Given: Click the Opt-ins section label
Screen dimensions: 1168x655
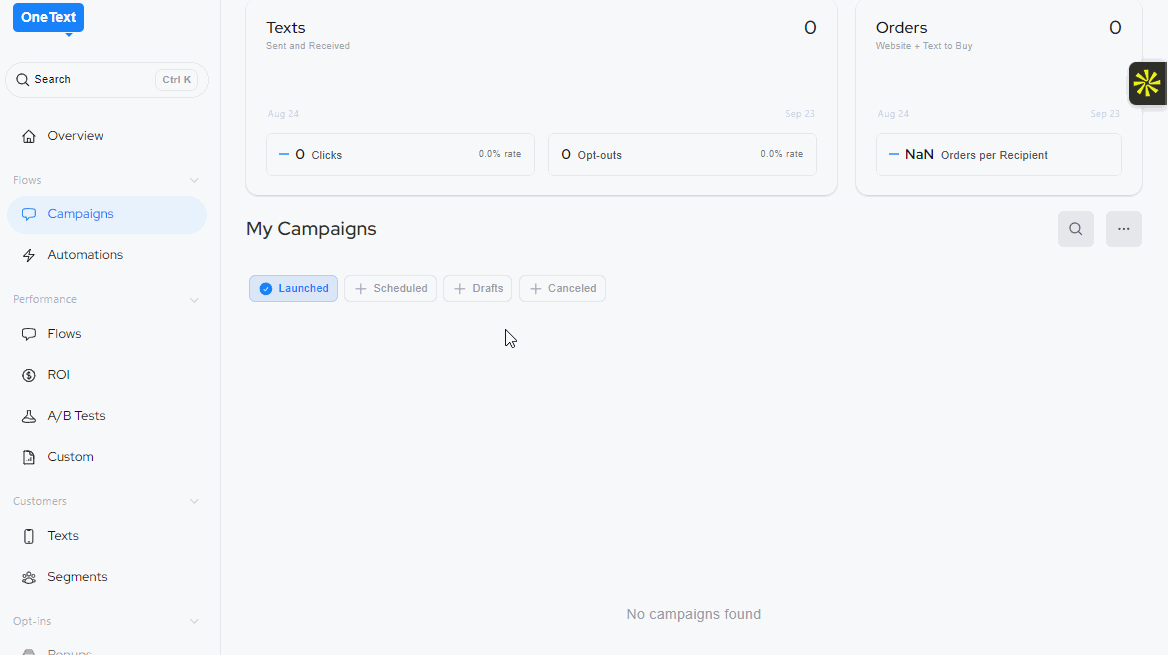Looking at the screenshot, I should [x=32, y=621].
